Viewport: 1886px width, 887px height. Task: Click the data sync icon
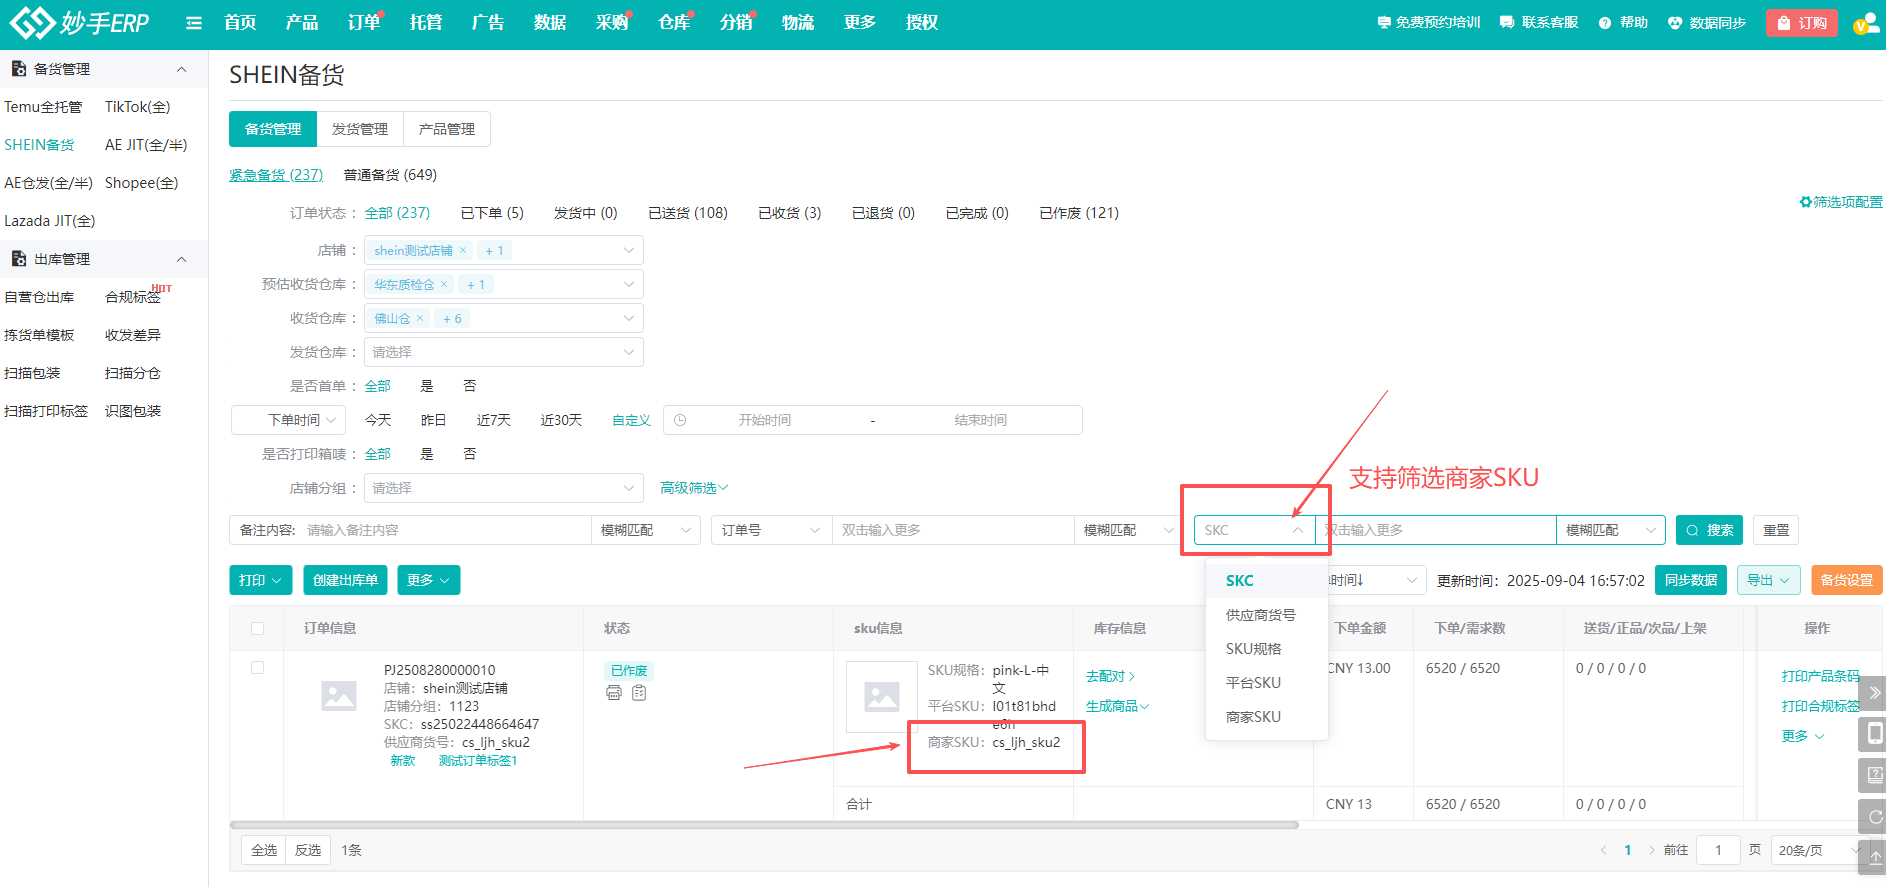pos(1675,23)
